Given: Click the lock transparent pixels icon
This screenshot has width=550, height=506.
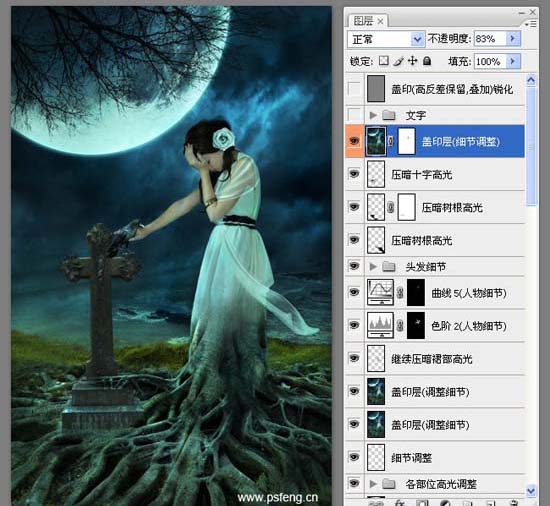Looking at the screenshot, I should click(383, 61).
